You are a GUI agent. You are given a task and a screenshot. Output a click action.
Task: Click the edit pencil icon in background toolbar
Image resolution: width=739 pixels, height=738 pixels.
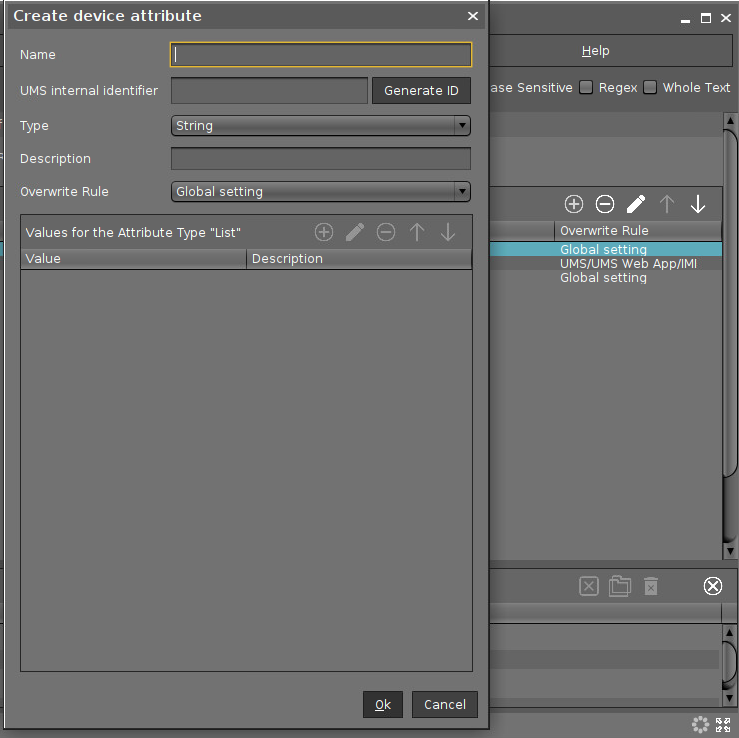(636, 204)
